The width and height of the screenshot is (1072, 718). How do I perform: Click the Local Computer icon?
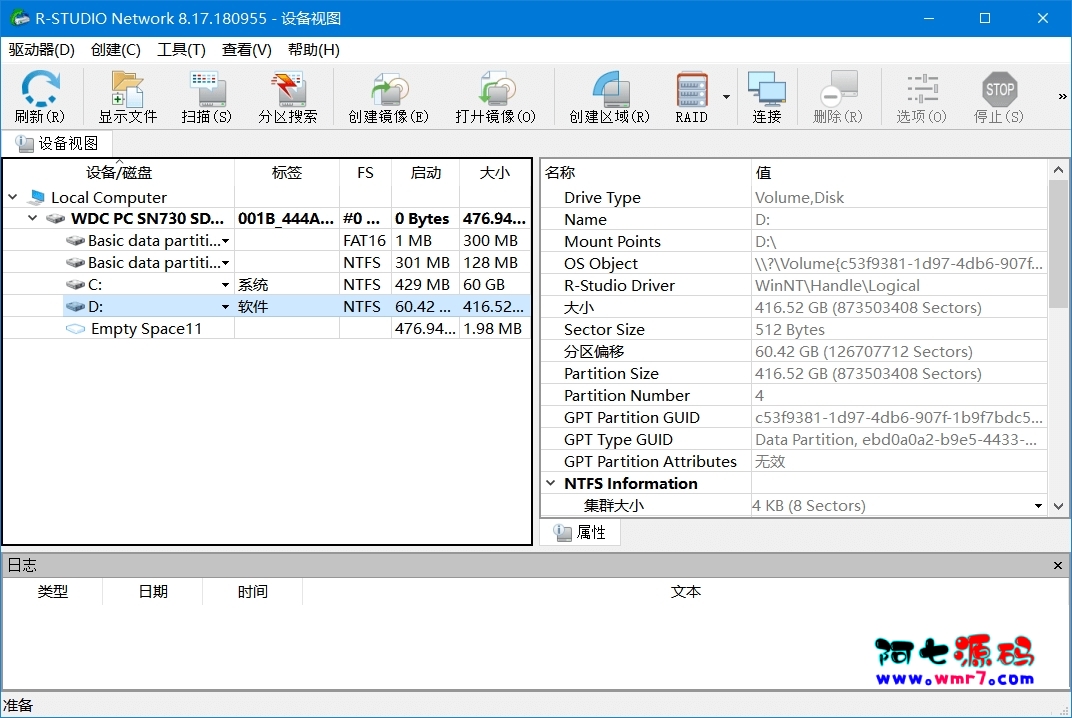(x=36, y=198)
